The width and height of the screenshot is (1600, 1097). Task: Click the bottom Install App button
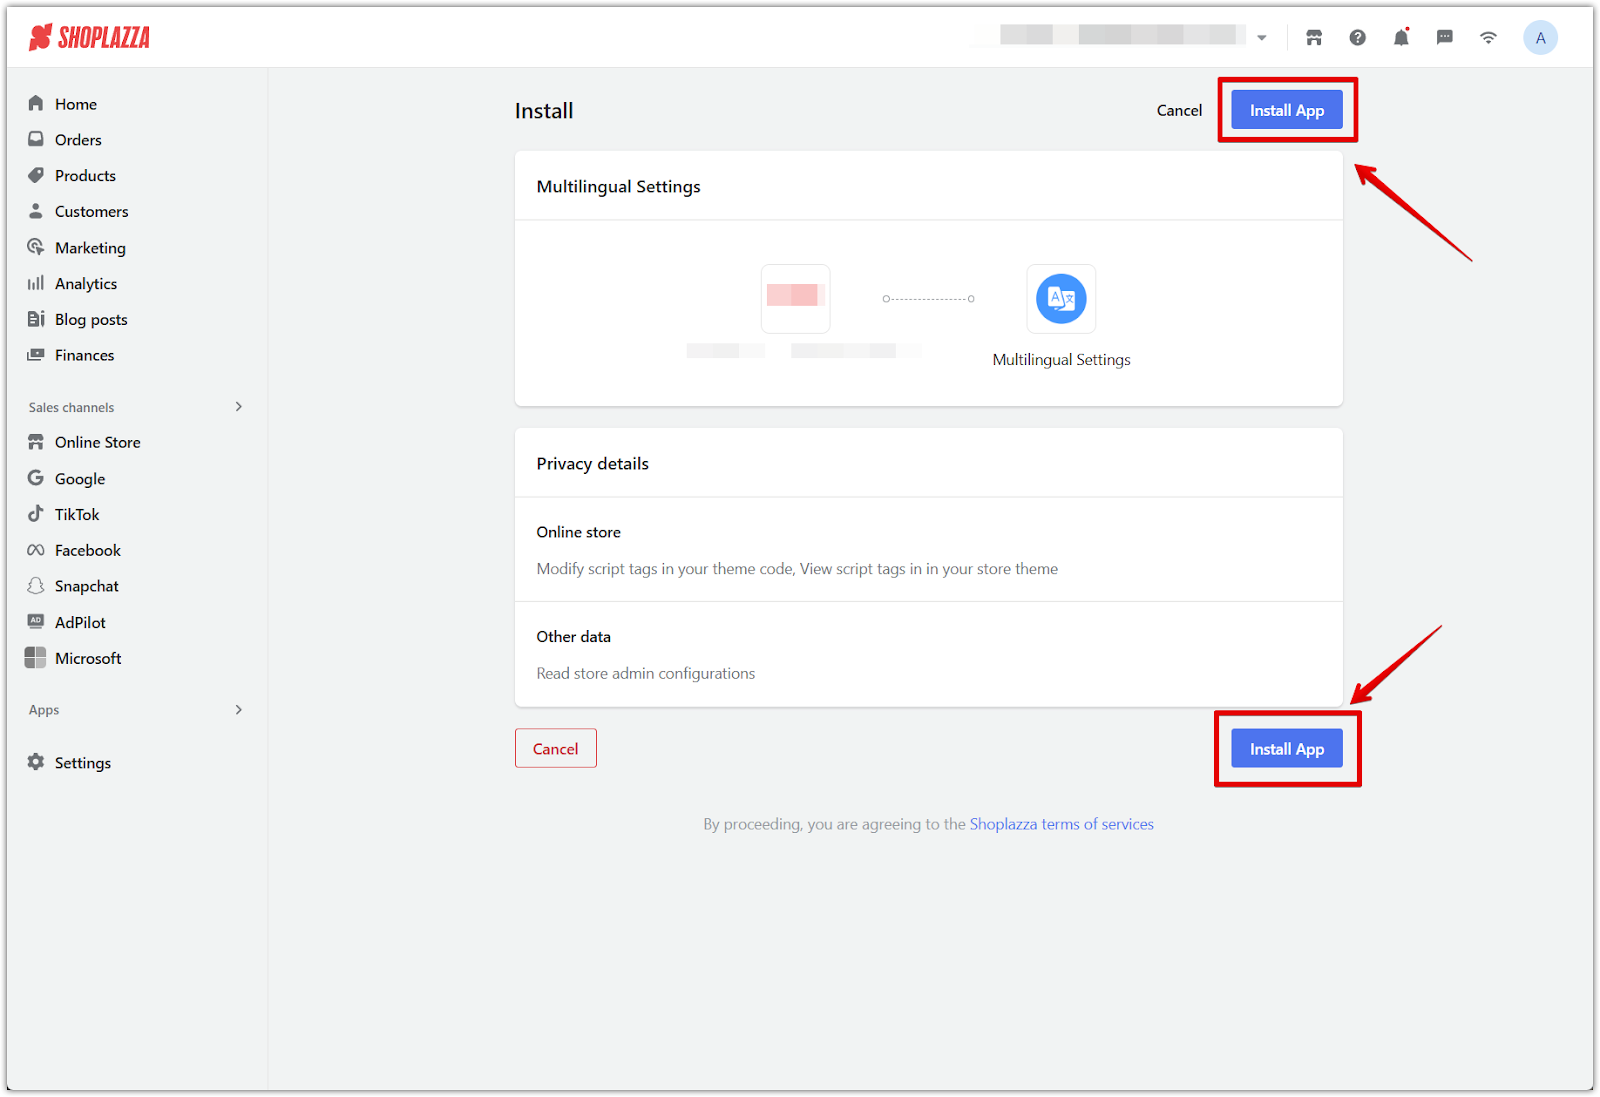click(x=1287, y=749)
